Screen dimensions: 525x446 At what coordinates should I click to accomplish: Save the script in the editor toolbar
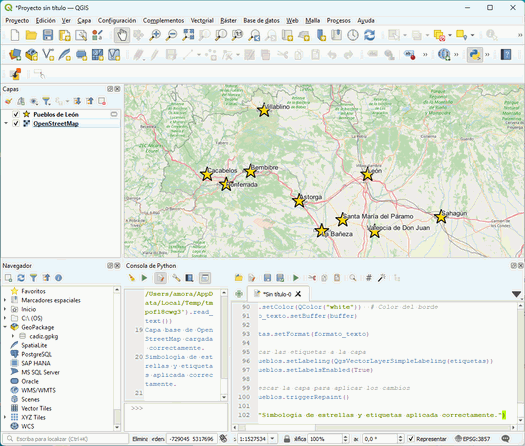(267, 278)
